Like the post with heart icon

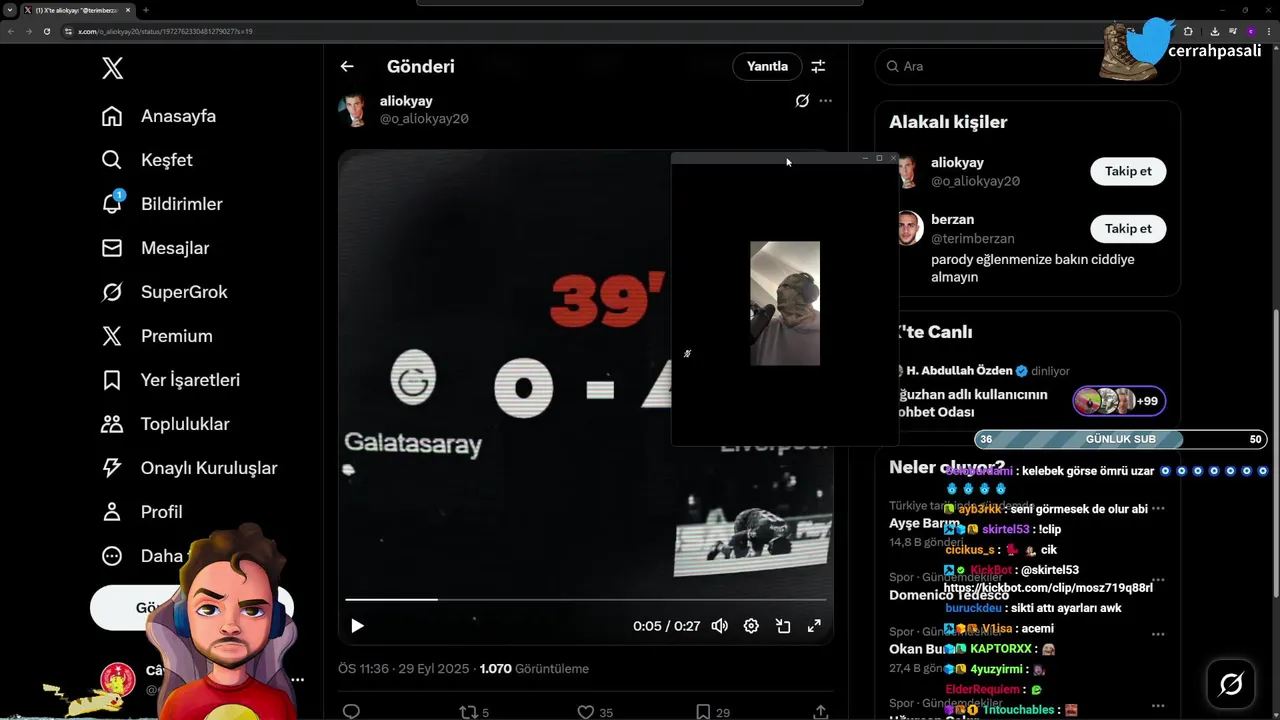(586, 712)
